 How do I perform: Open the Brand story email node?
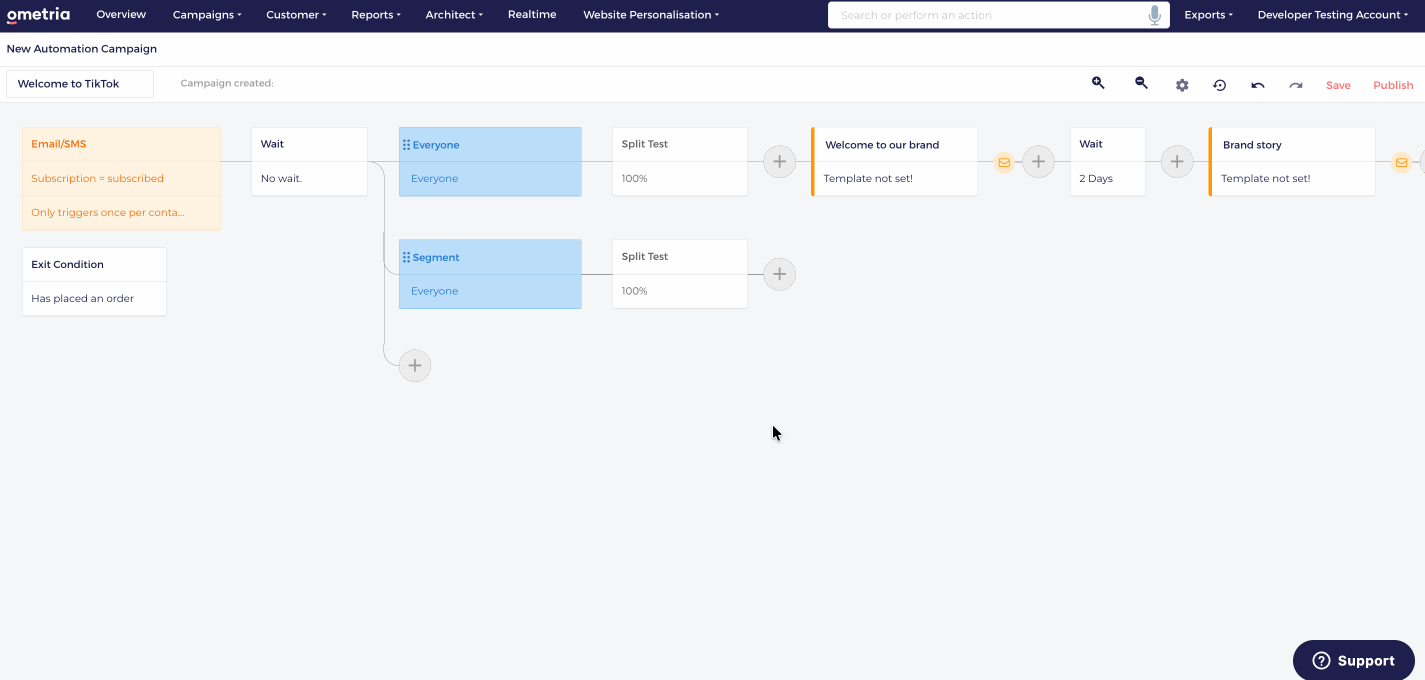pos(1292,161)
